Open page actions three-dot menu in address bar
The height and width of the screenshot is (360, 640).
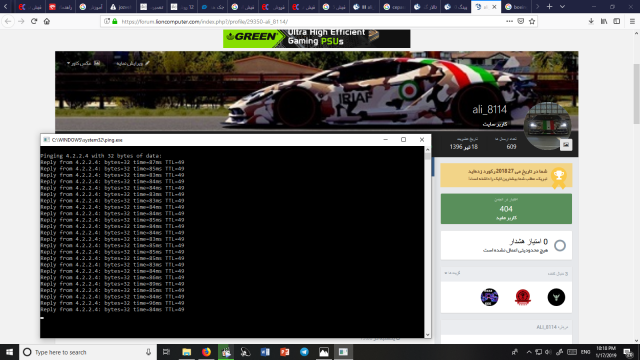[509, 21]
